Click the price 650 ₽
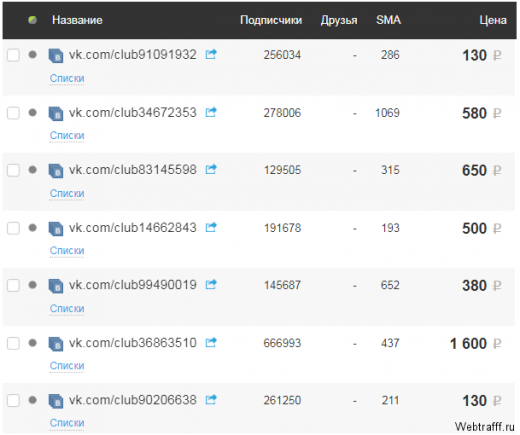Image resolution: width=520 pixels, height=435 pixels. [482, 171]
